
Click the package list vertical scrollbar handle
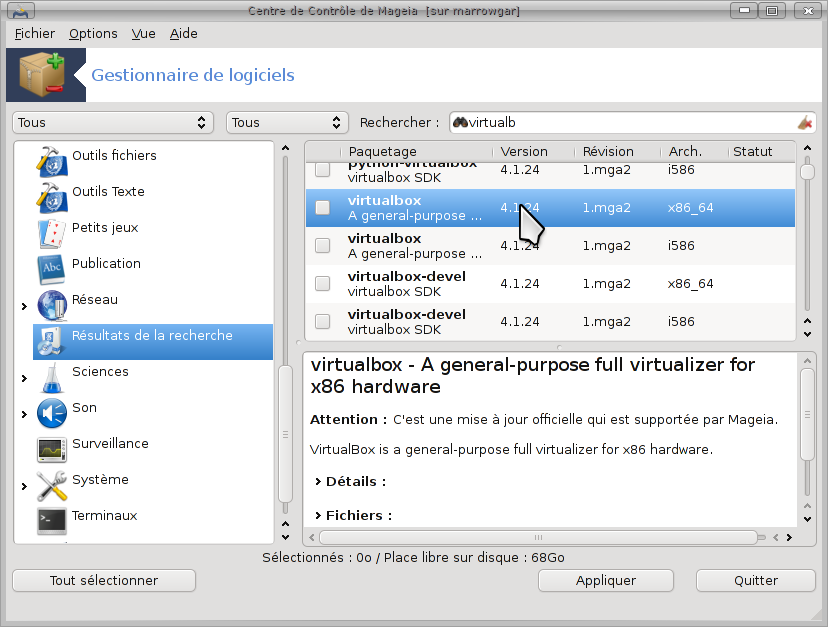click(807, 172)
